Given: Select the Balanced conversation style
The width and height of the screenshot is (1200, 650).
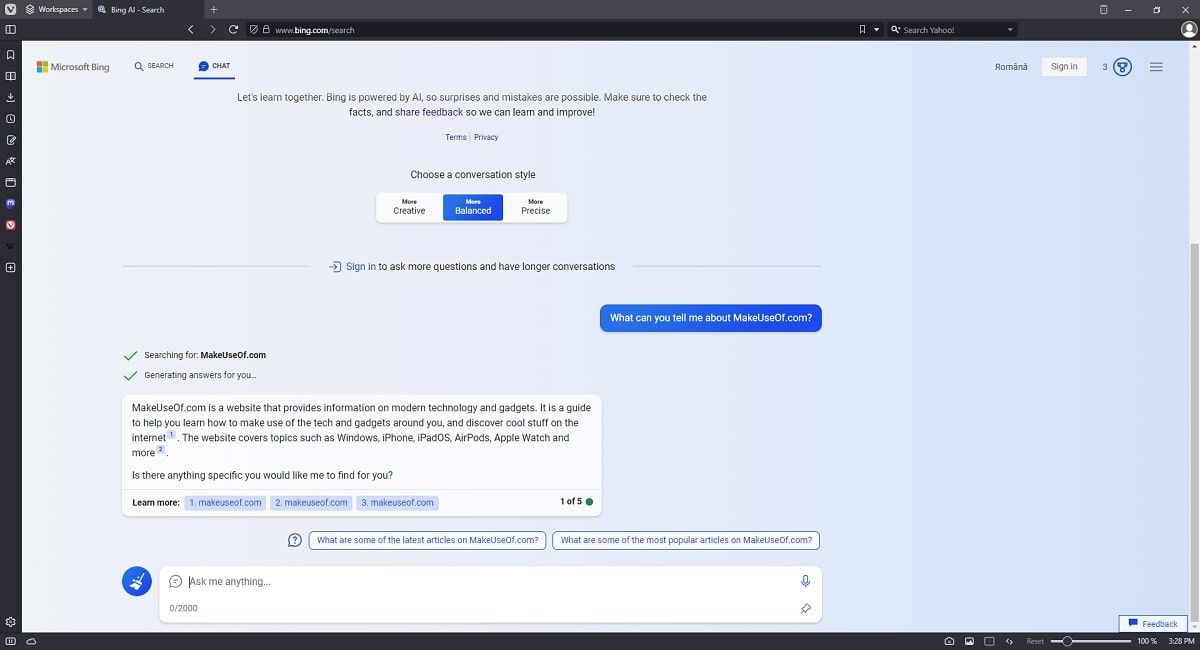Looking at the screenshot, I should 472,206.
